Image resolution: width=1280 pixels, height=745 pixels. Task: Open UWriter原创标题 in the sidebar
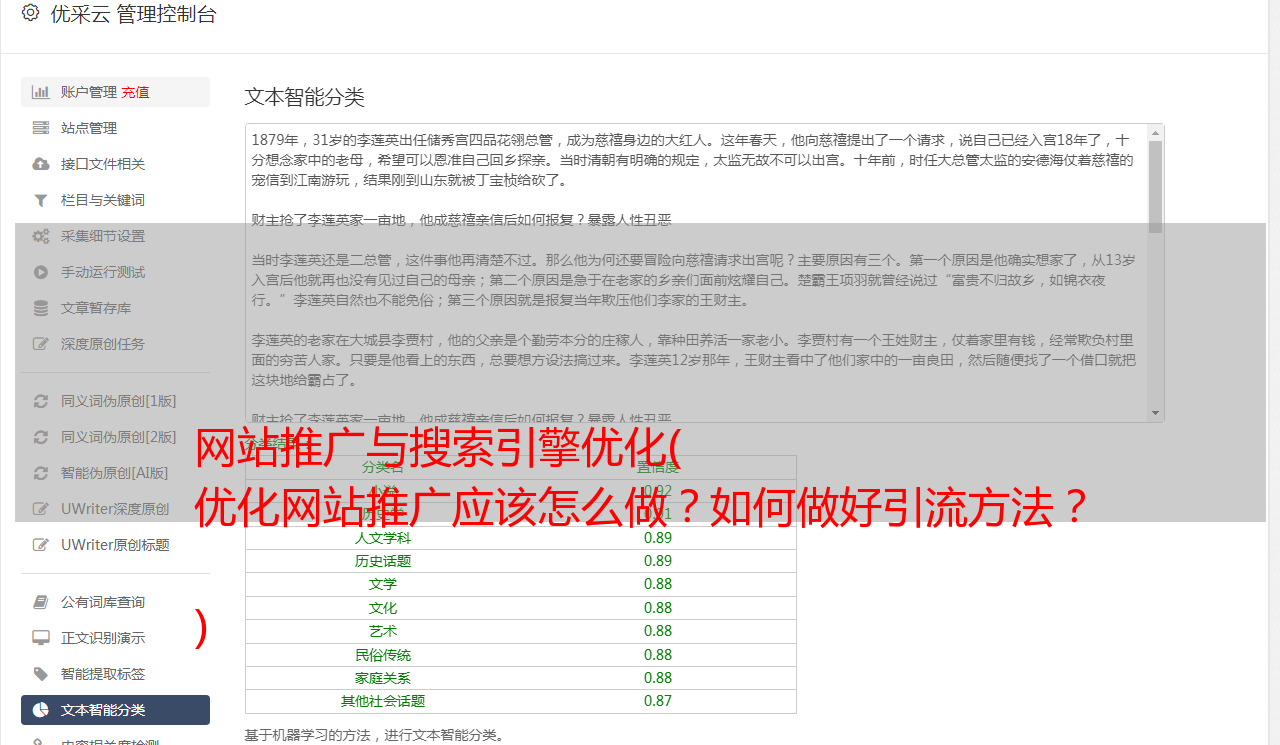click(115, 545)
